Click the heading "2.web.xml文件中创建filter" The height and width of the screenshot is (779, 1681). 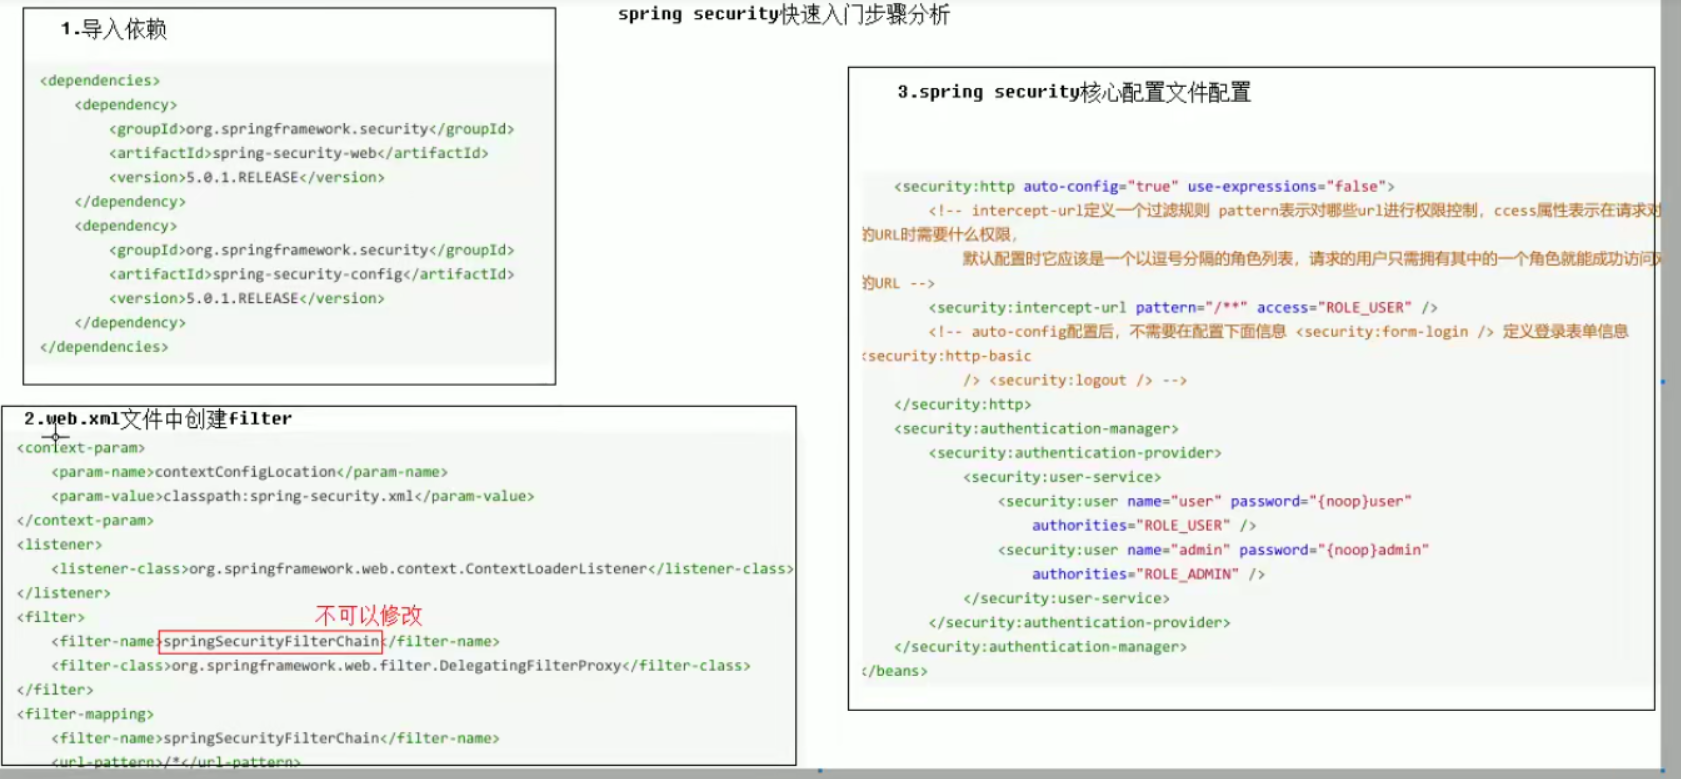[x=158, y=419]
